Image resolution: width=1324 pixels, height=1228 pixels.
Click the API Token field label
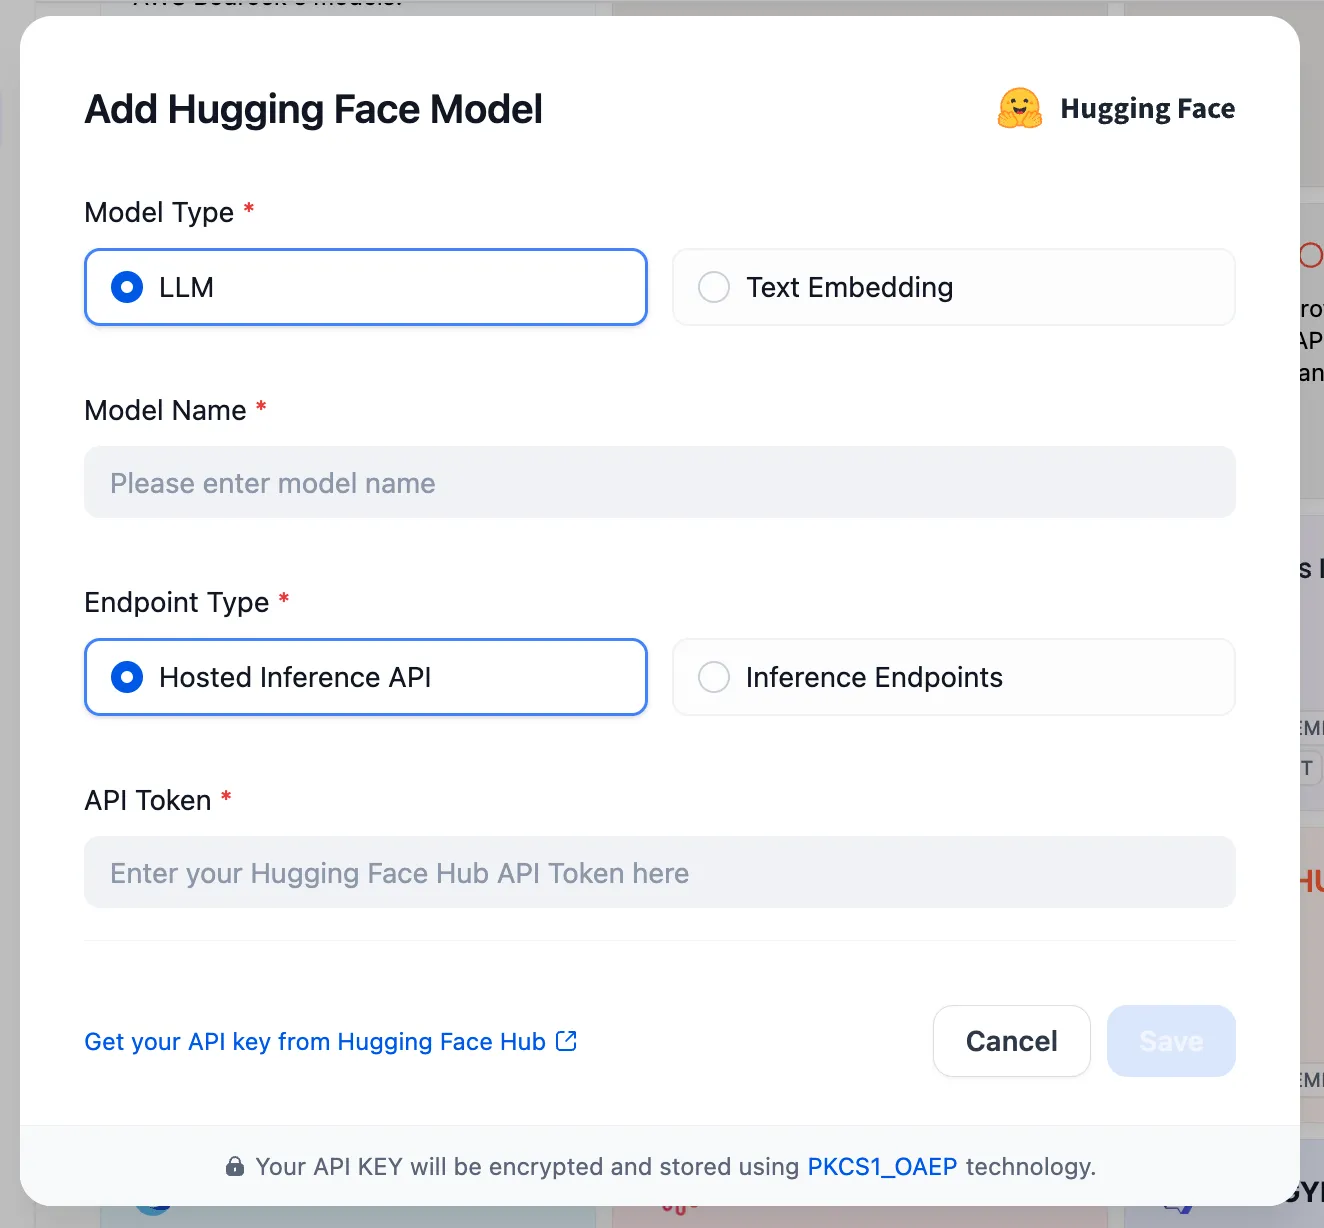click(x=148, y=800)
